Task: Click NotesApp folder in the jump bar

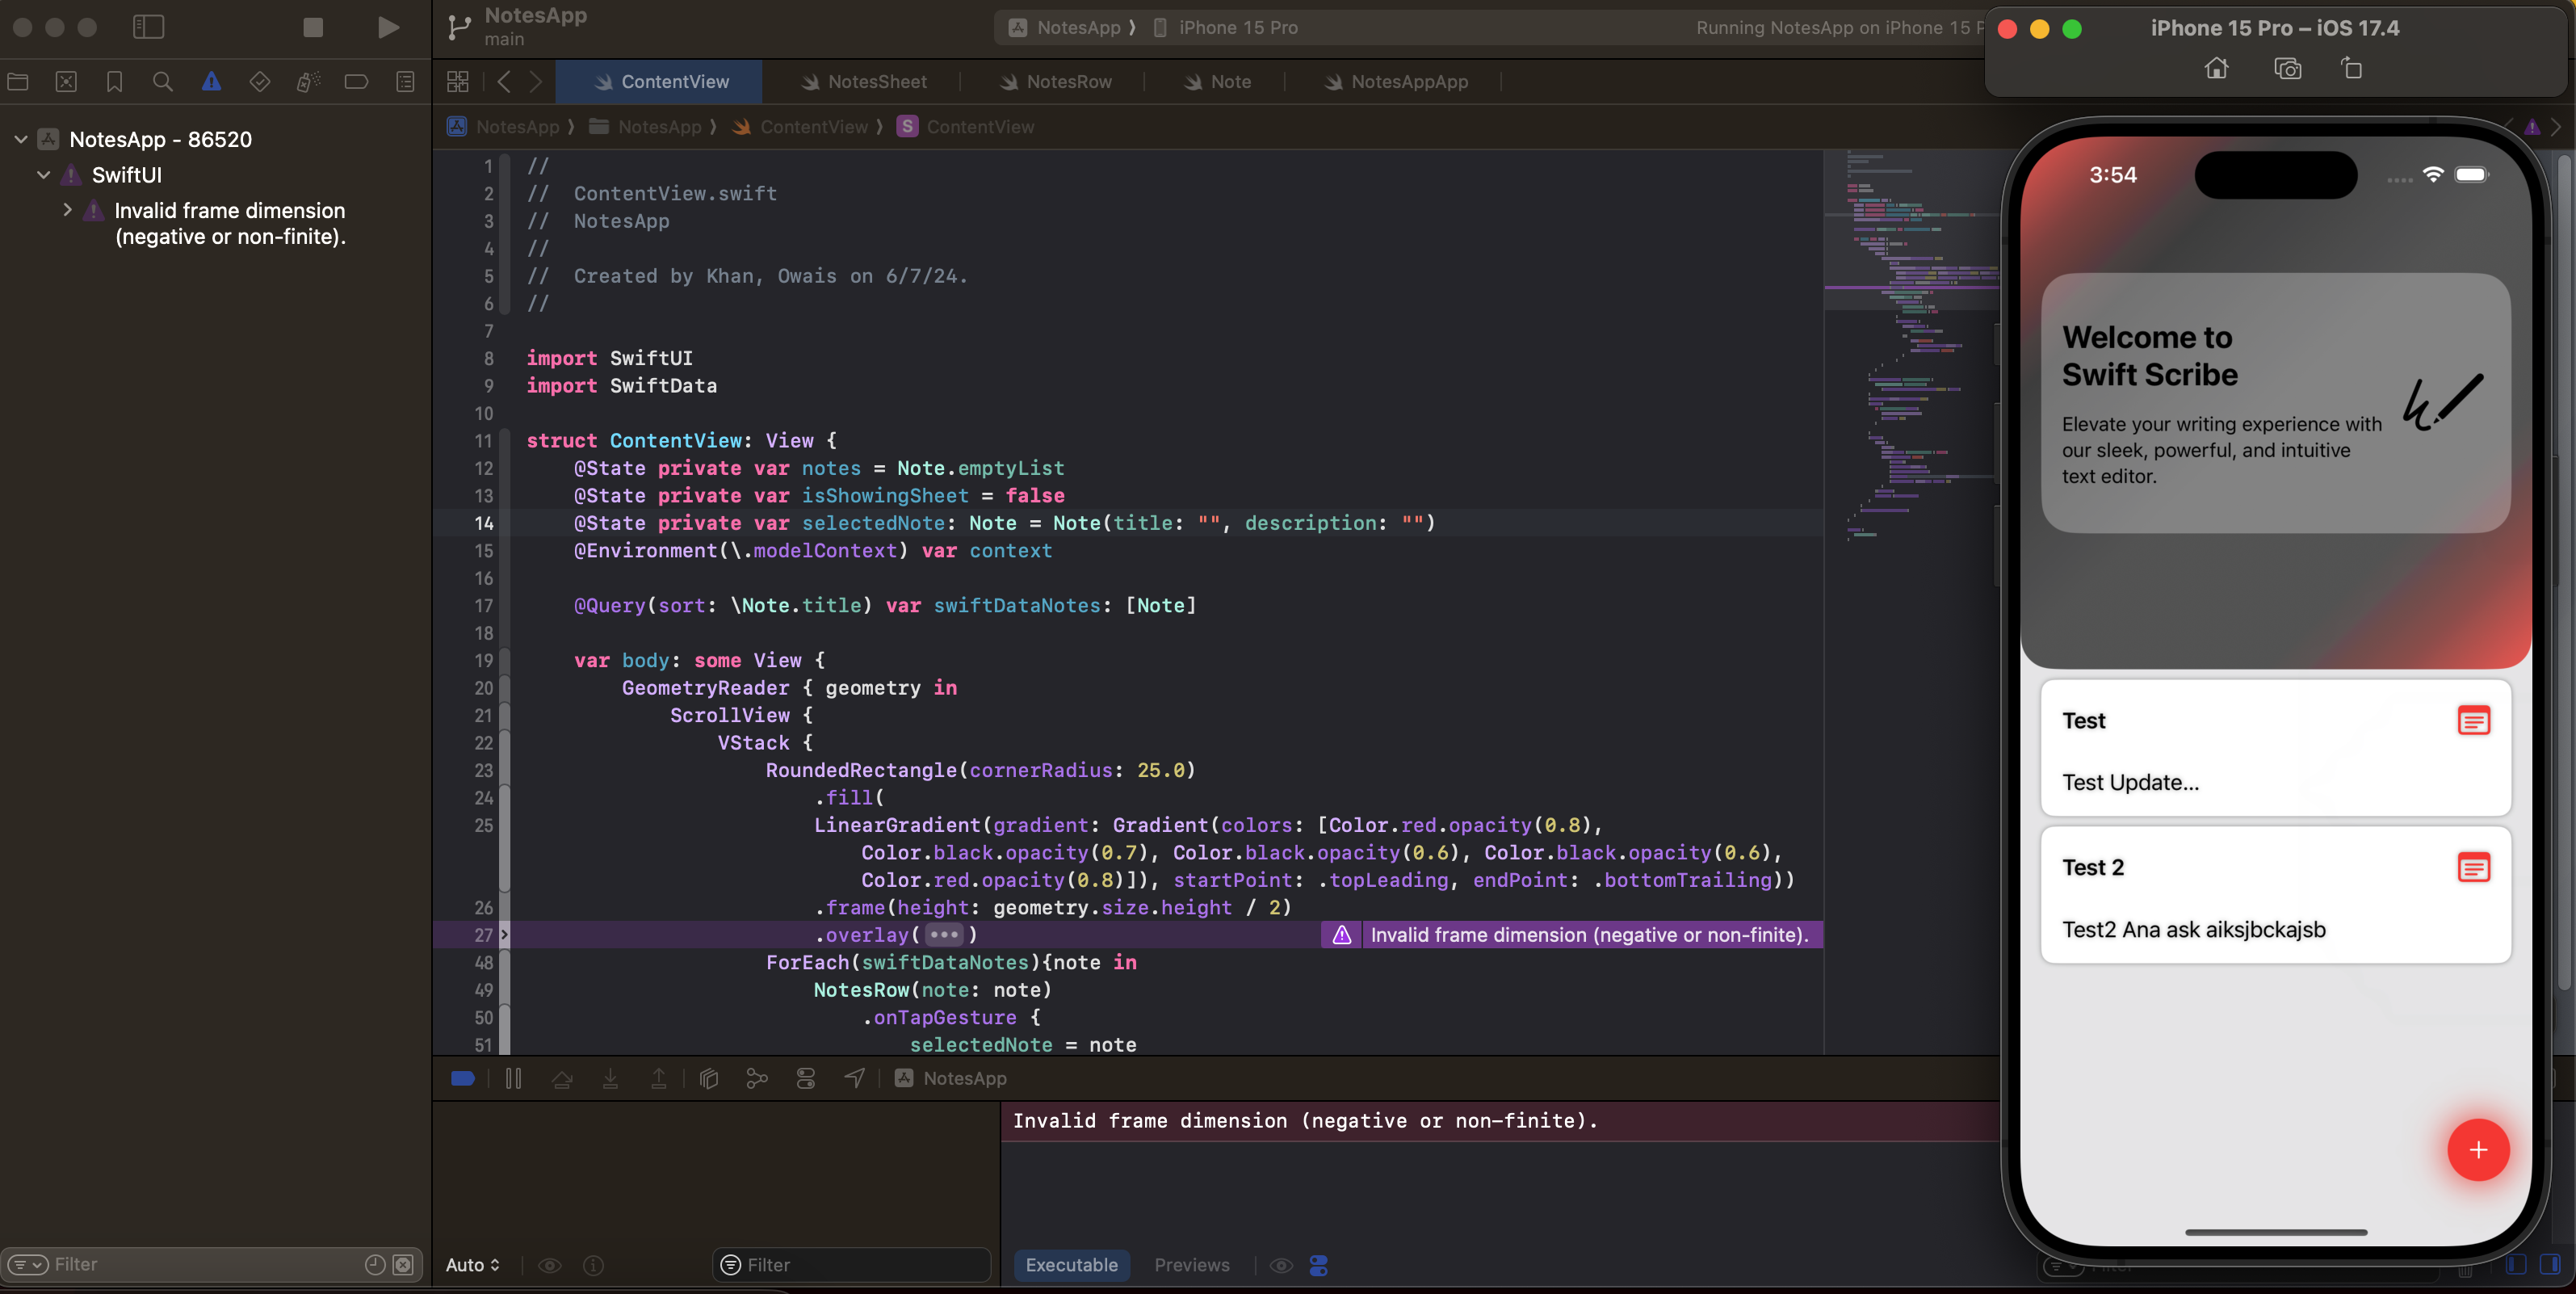Action: [x=646, y=127]
